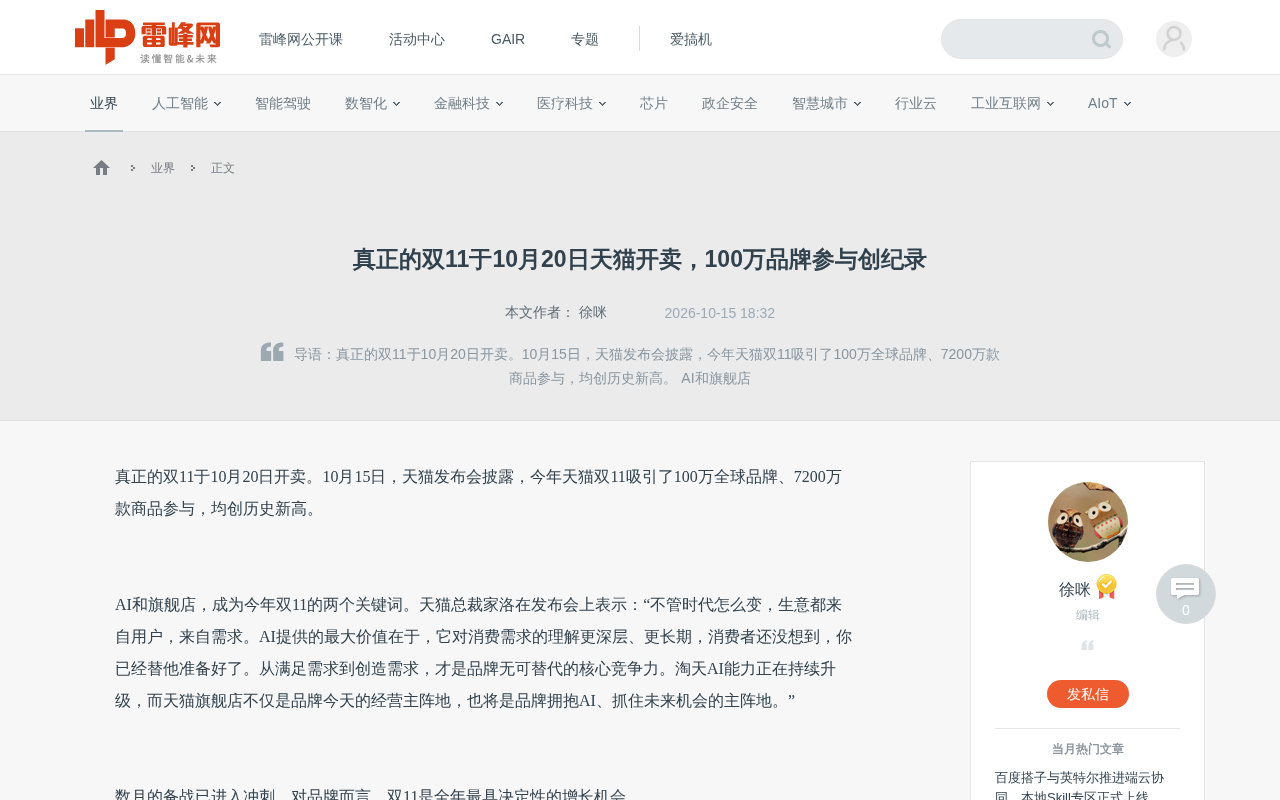The width and height of the screenshot is (1280, 800).
Task: Go to home via breadcrumb house icon
Action: 101,168
